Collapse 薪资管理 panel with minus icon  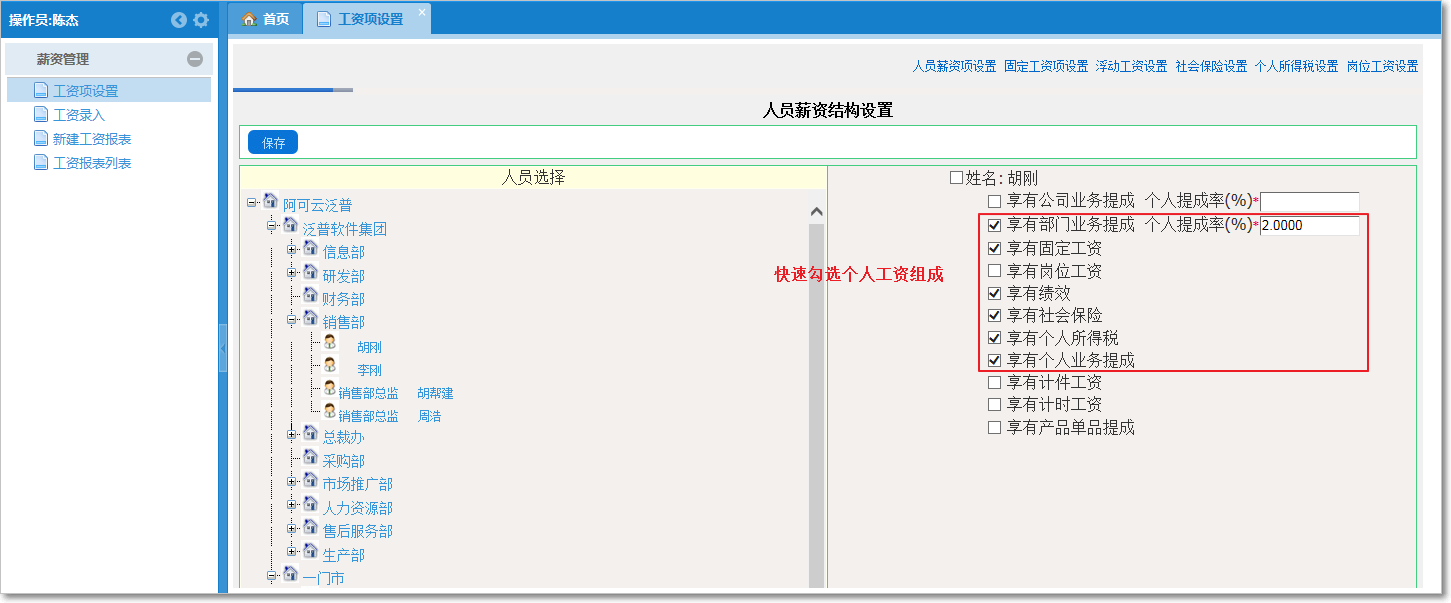[195, 59]
